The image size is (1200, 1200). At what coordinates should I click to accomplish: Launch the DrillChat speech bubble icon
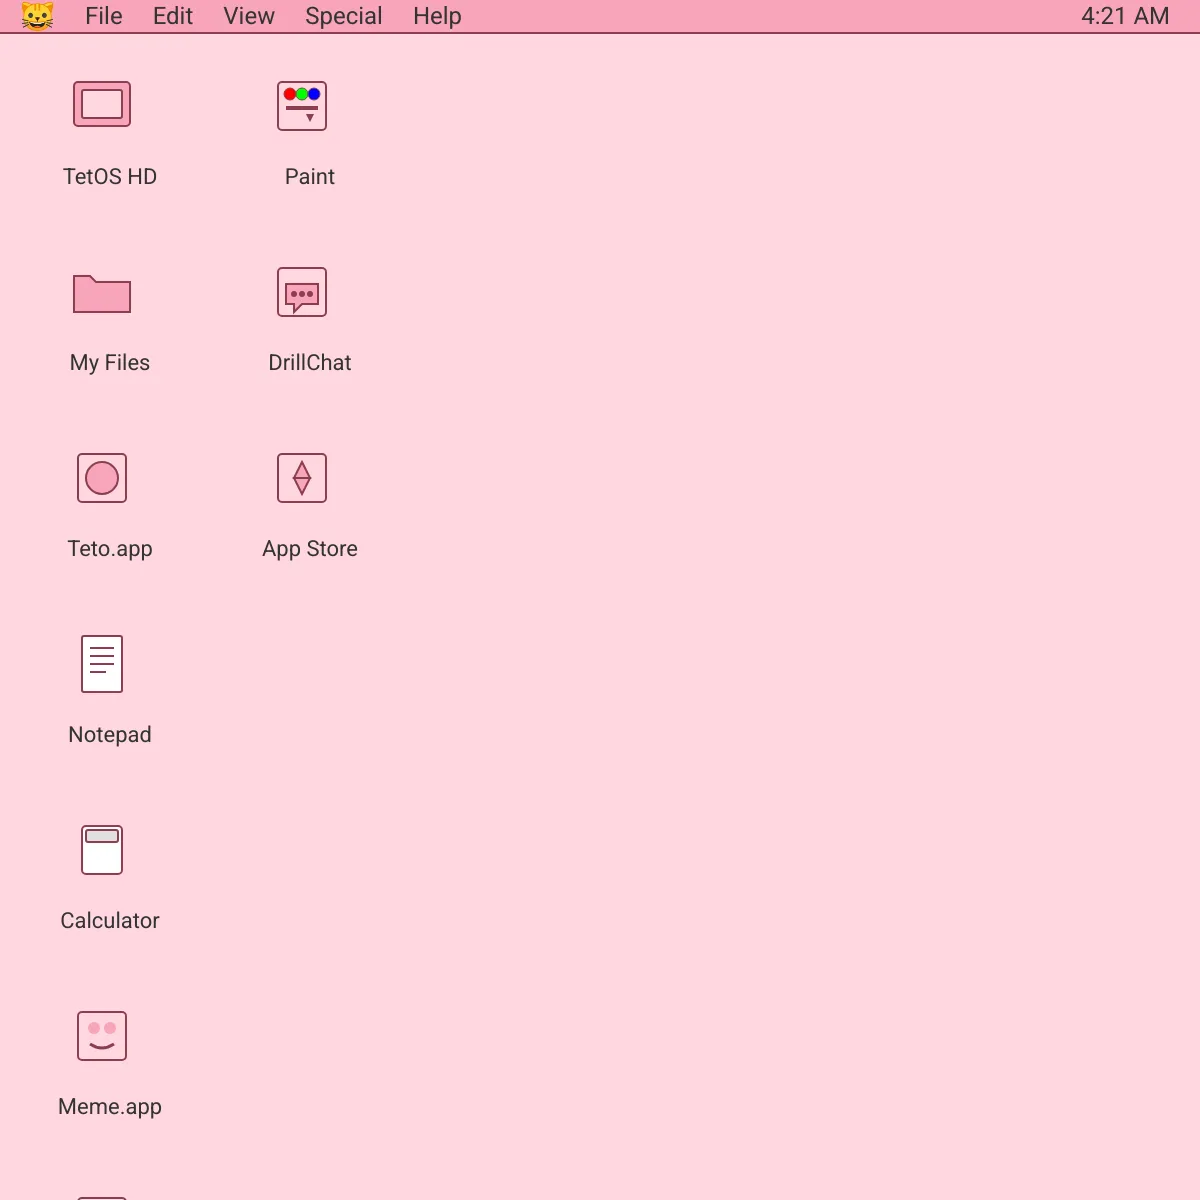[302, 292]
